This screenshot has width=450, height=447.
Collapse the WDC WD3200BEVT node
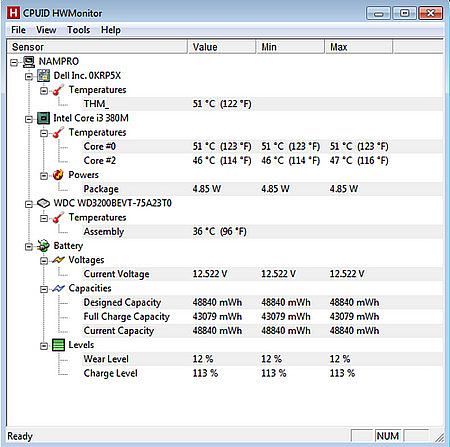point(29,204)
